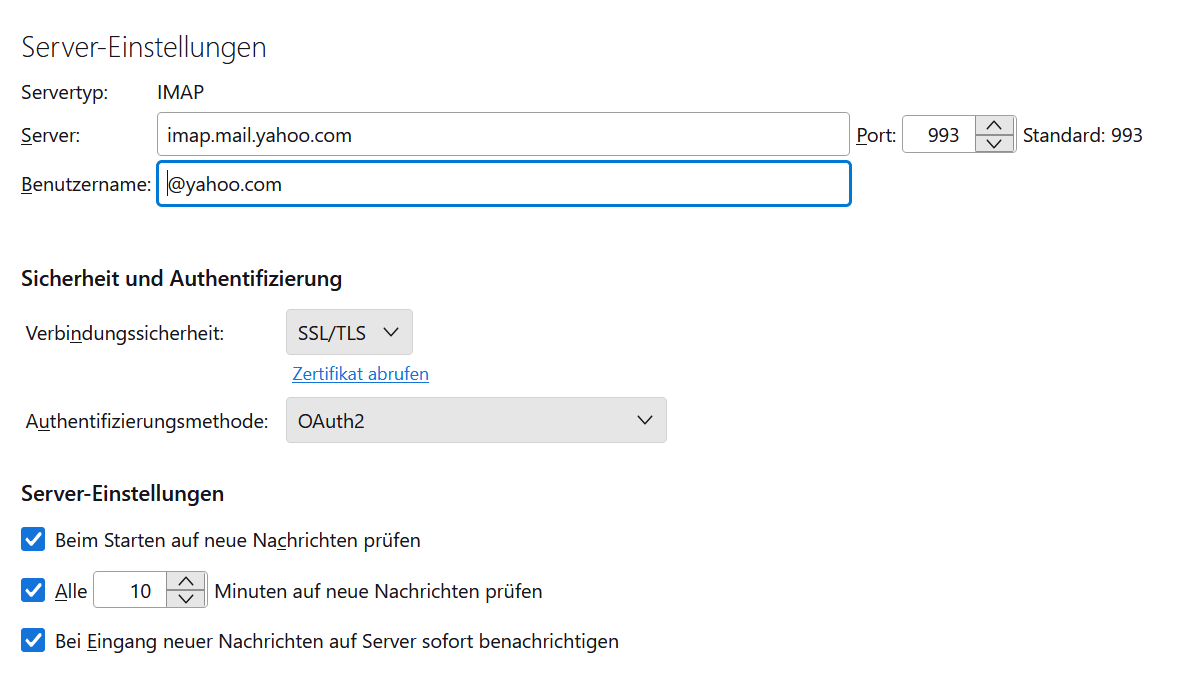Click the 'Zertifikat abrufen' link

click(x=360, y=374)
